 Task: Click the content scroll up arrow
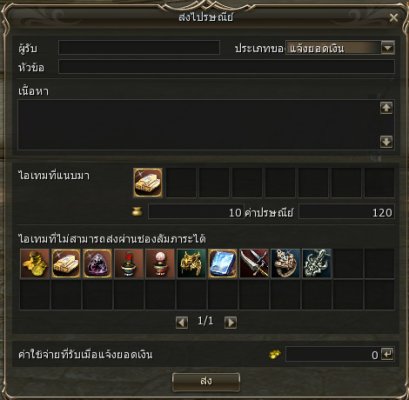[x=386, y=108]
